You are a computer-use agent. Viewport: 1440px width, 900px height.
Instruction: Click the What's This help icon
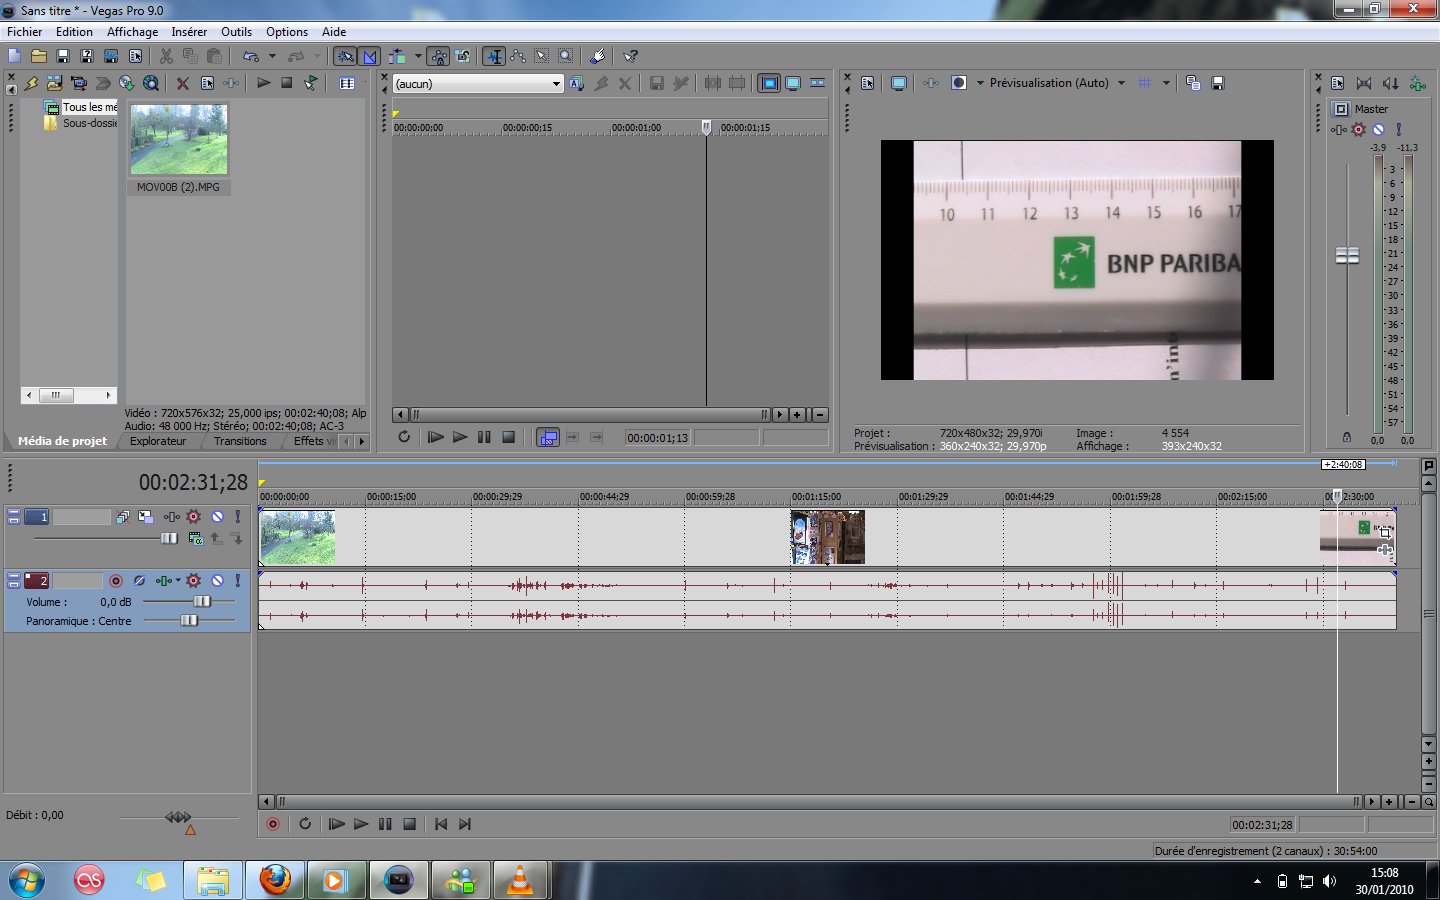(631, 56)
